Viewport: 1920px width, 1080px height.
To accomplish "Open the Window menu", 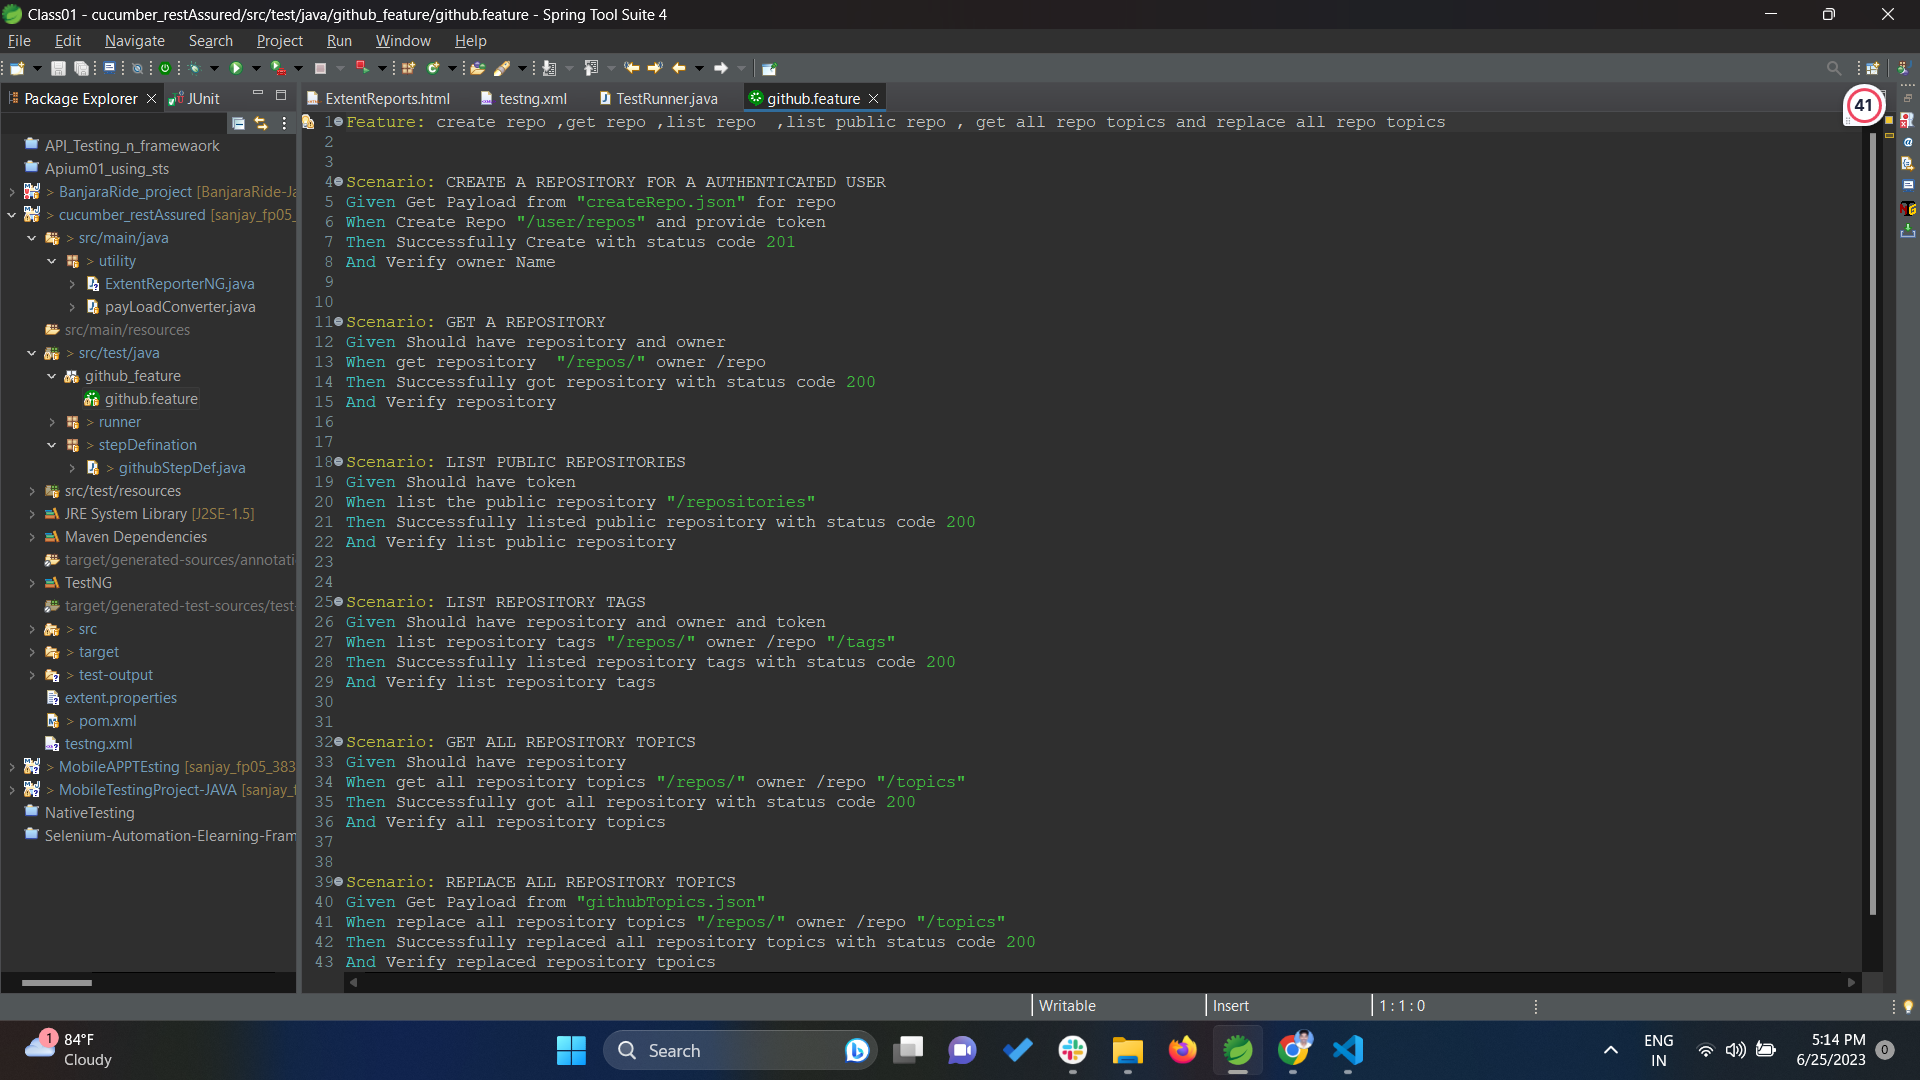I will (403, 41).
